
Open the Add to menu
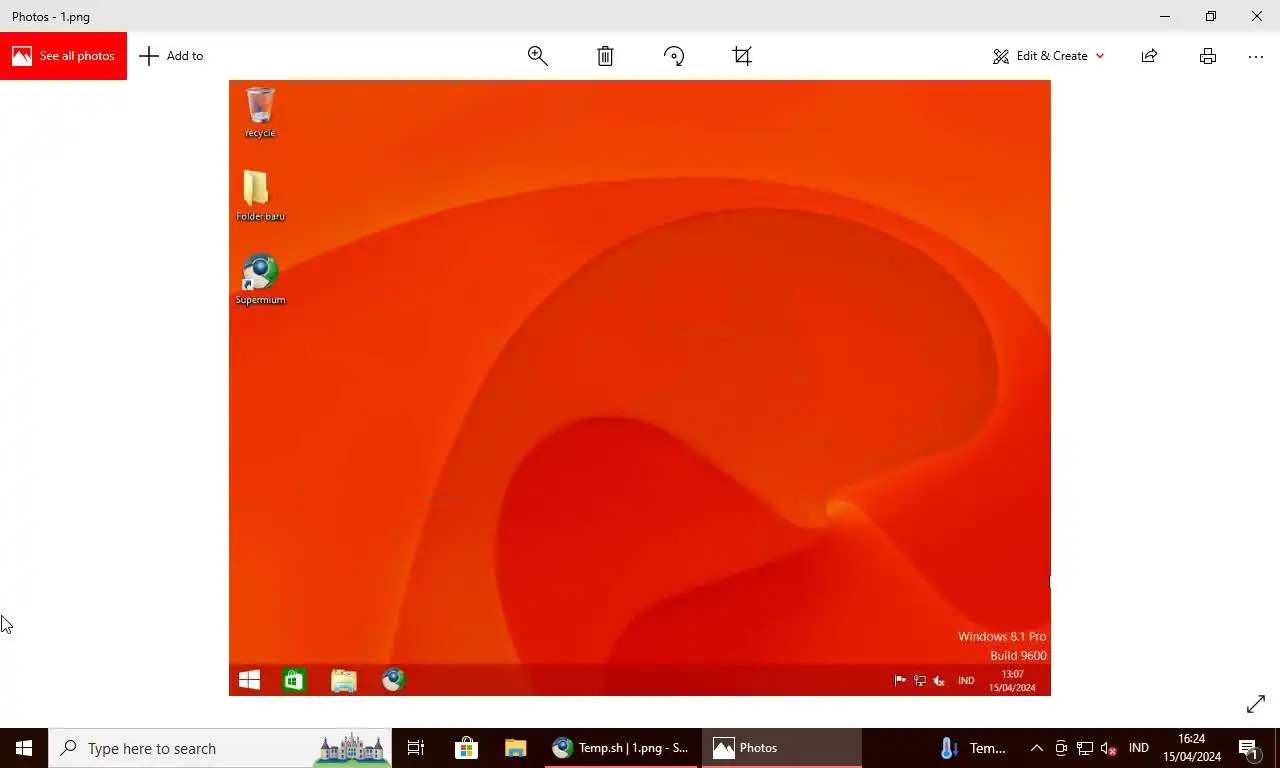pos(171,56)
